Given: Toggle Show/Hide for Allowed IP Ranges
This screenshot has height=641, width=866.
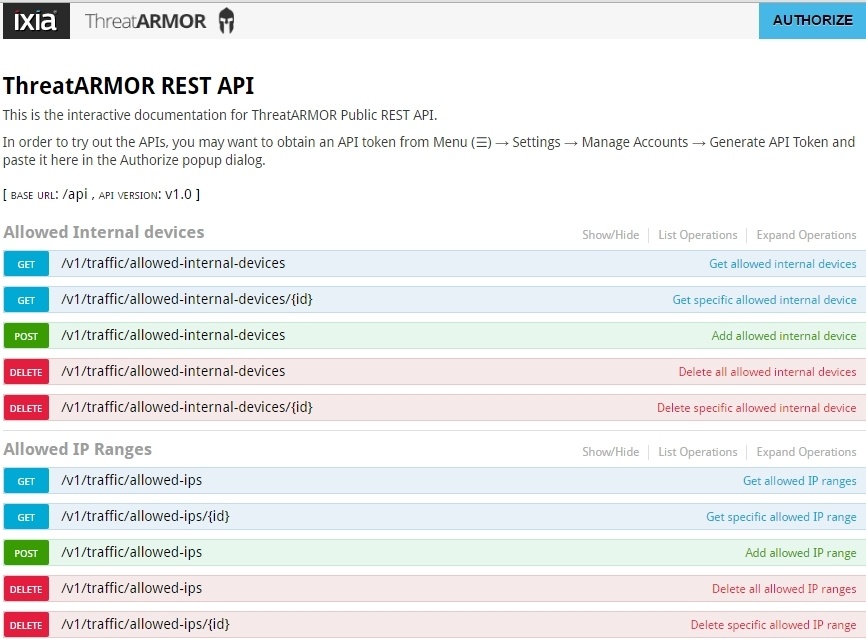Looking at the screenshot, I should [610, 452].
